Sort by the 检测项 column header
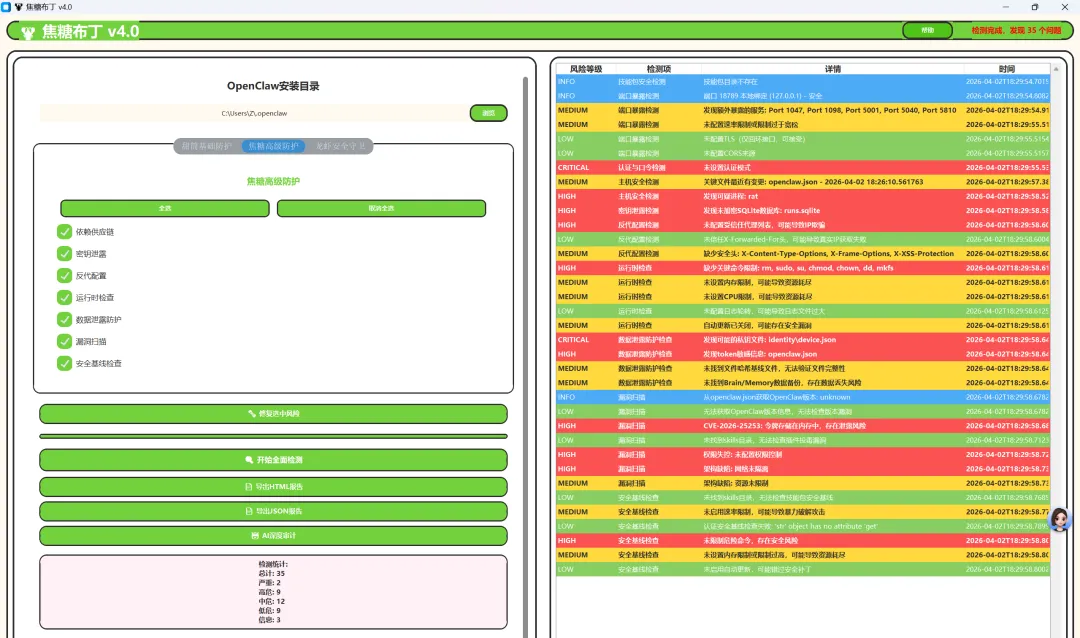Image resolution: width=1080 pixels, height=638 pixels. (658, 69)
